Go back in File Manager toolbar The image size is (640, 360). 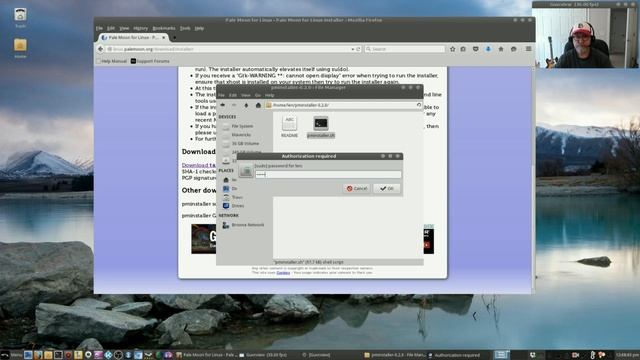pyautogui.click(x=223, y=105)
